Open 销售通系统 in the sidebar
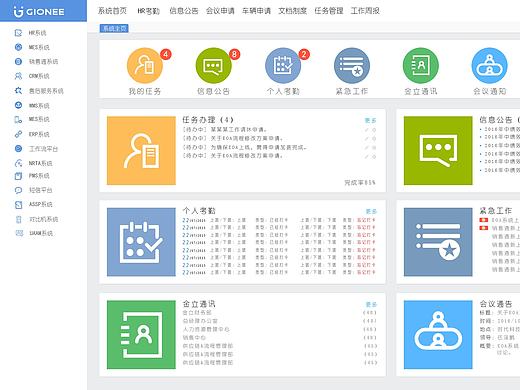Screen dimensions: 520x390 (43, 62)
